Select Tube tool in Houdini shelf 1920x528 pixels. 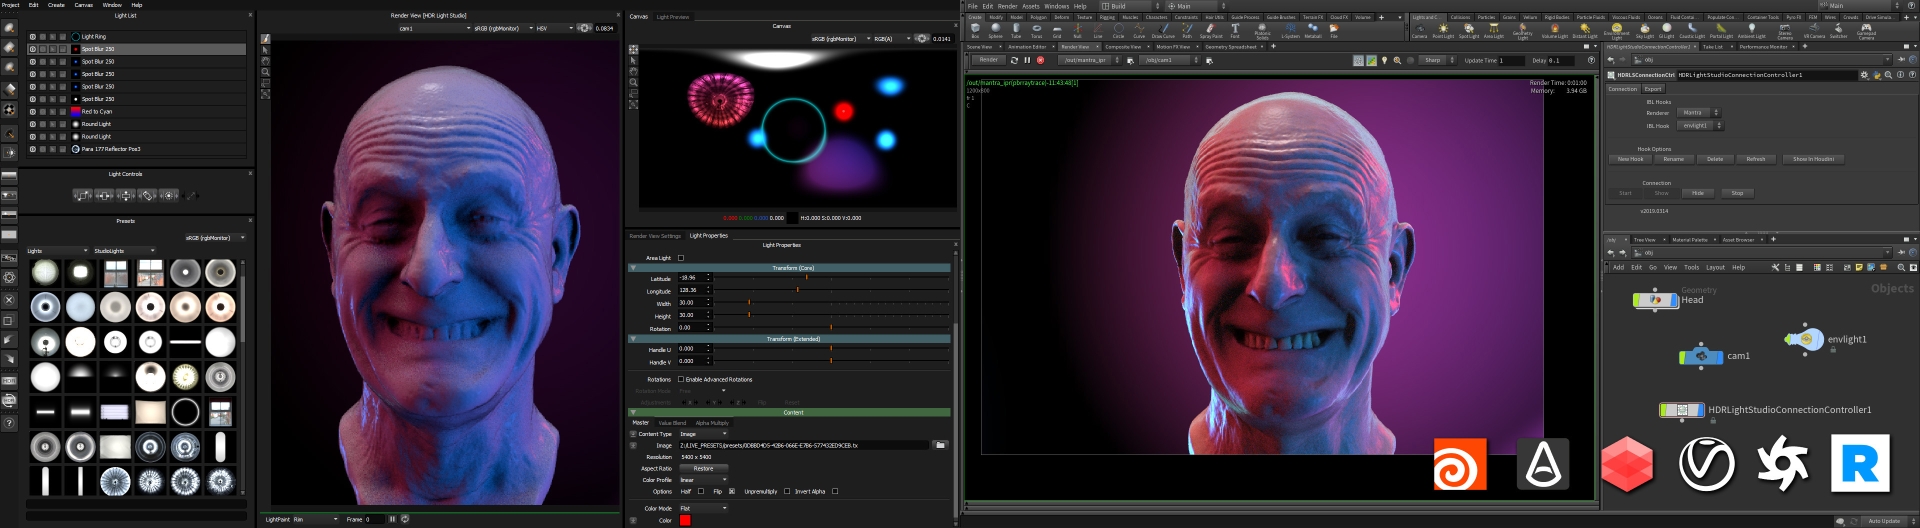1016,30
